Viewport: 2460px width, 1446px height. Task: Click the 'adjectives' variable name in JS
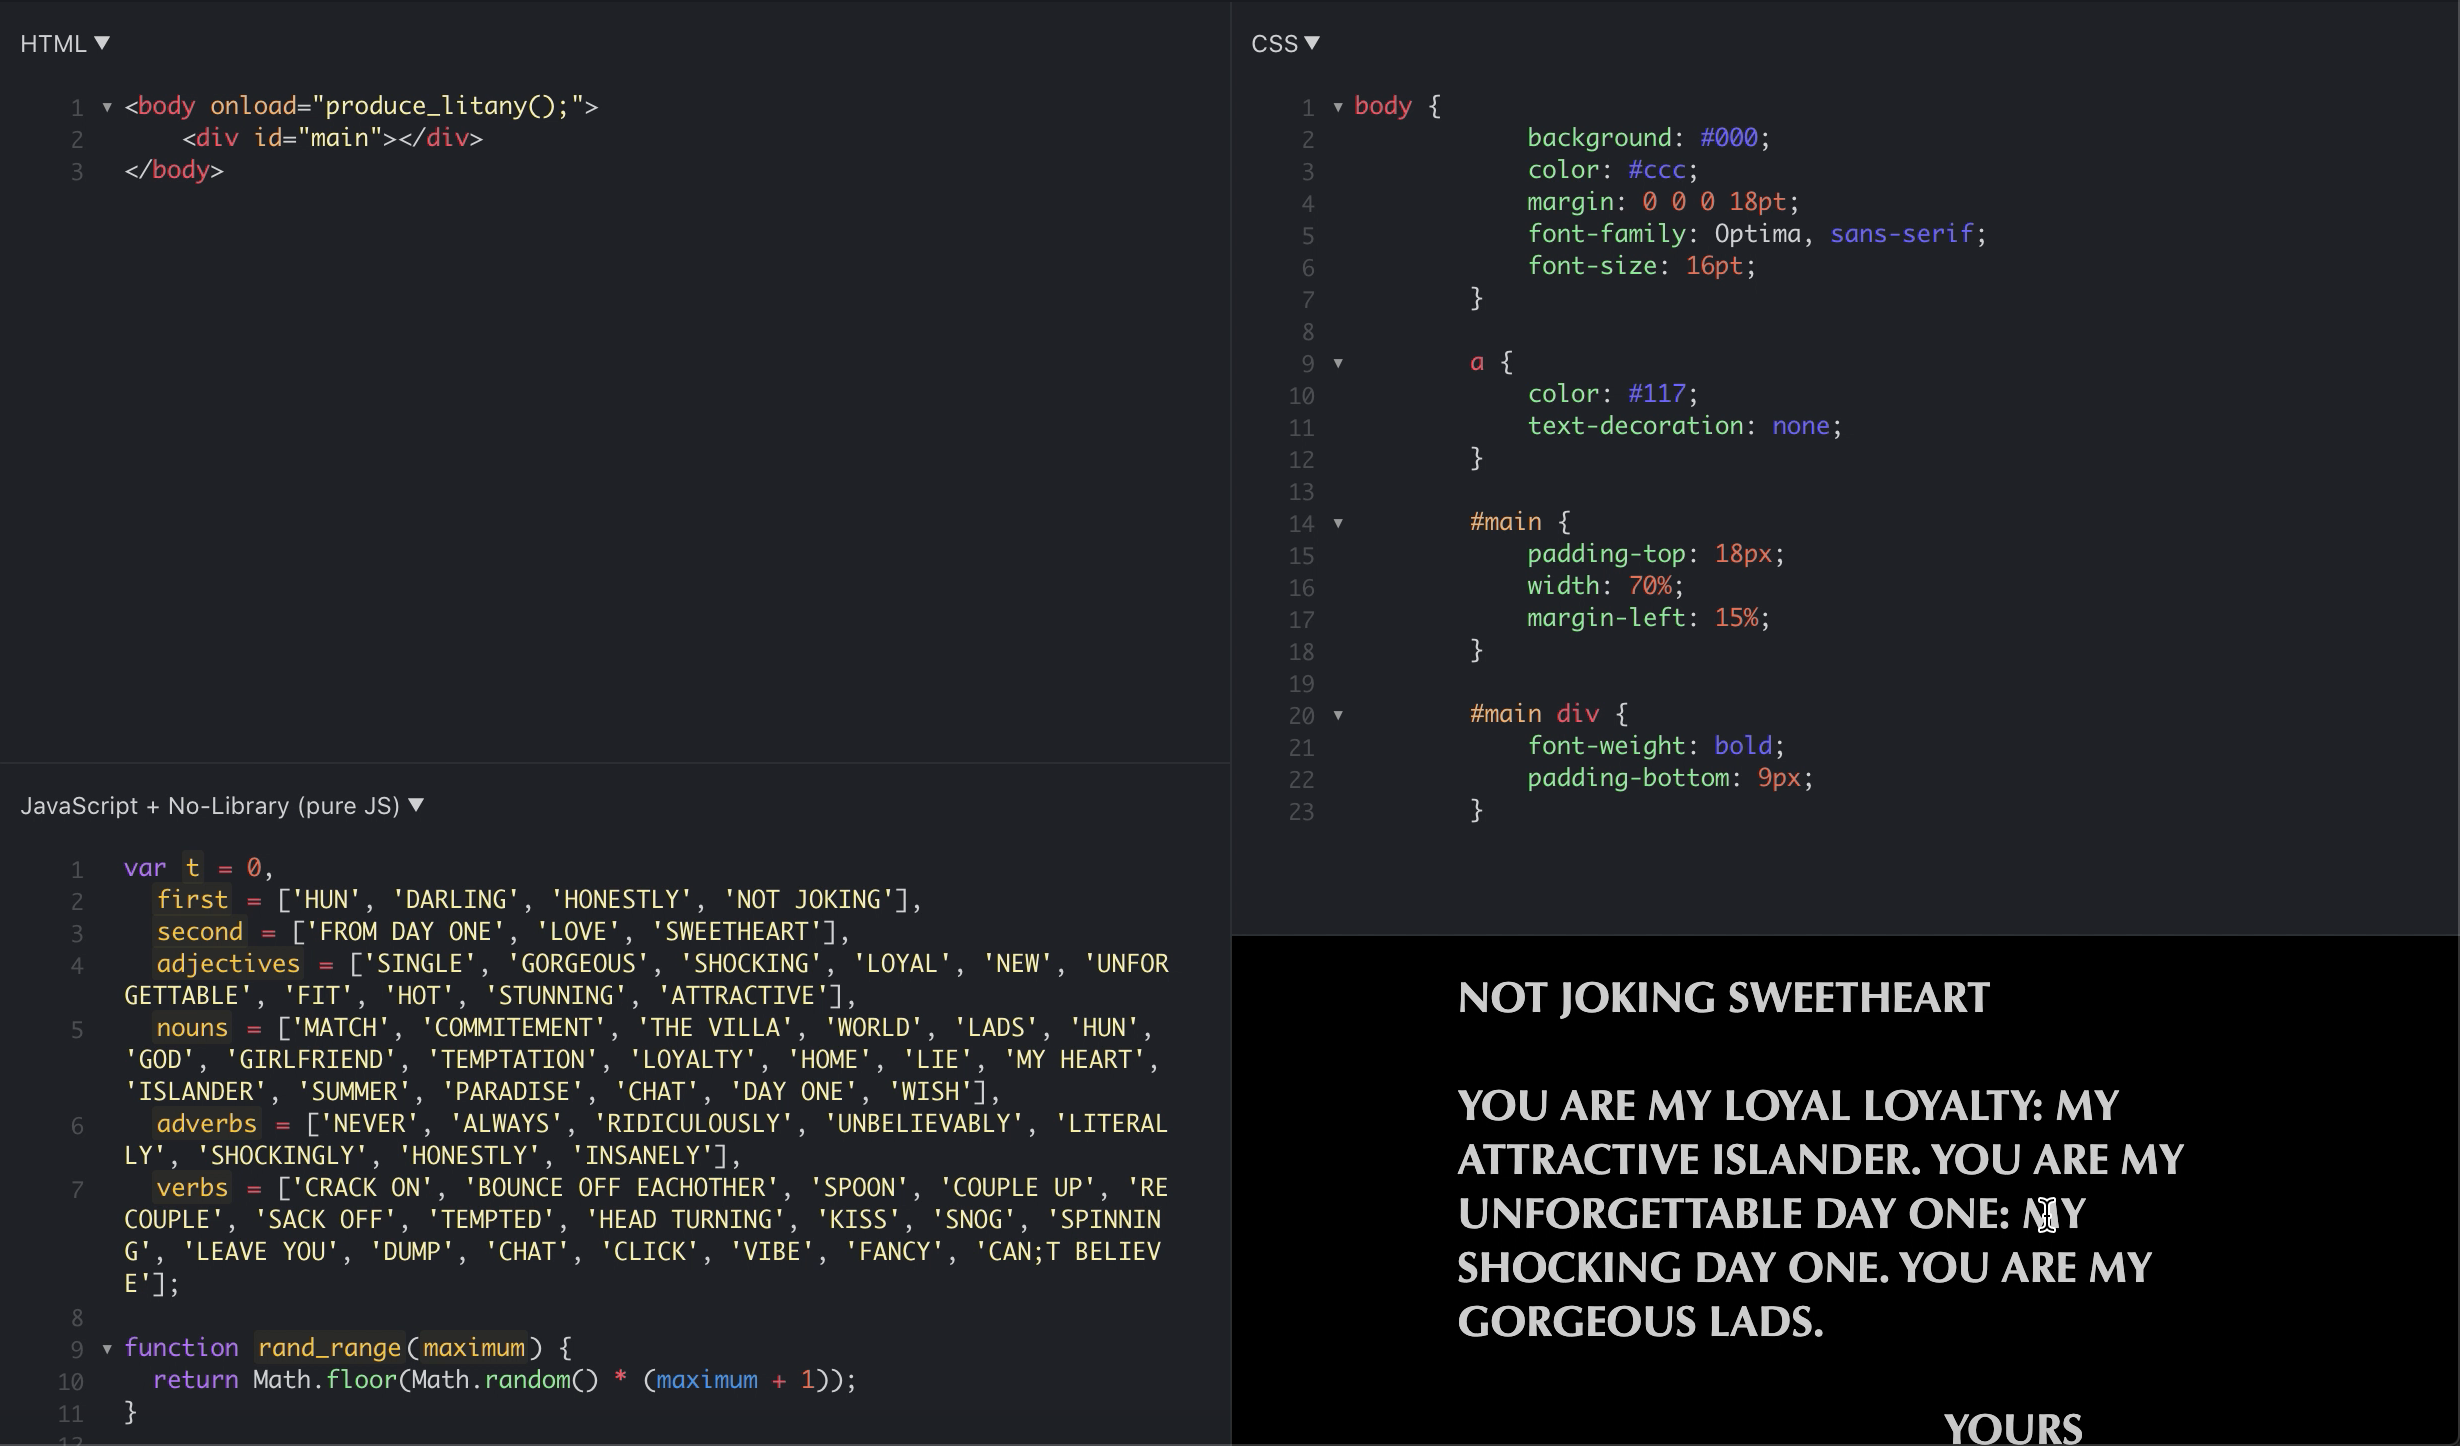tap(228, 963)
